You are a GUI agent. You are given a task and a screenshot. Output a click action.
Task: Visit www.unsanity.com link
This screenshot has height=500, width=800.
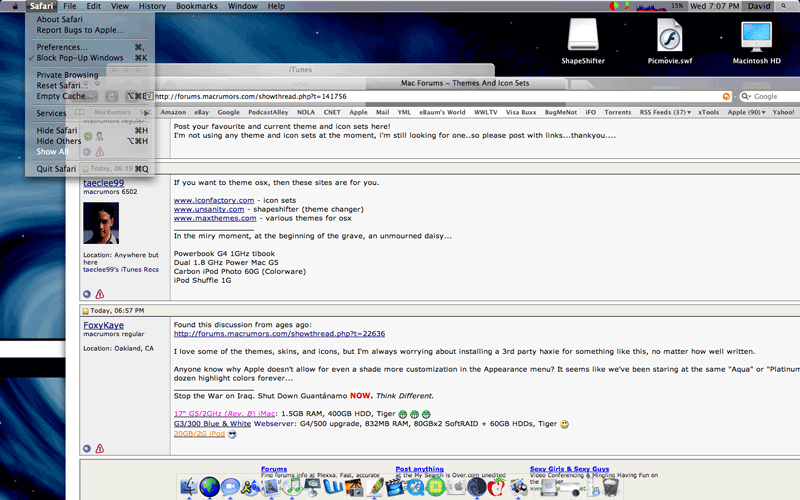point(209,209)
